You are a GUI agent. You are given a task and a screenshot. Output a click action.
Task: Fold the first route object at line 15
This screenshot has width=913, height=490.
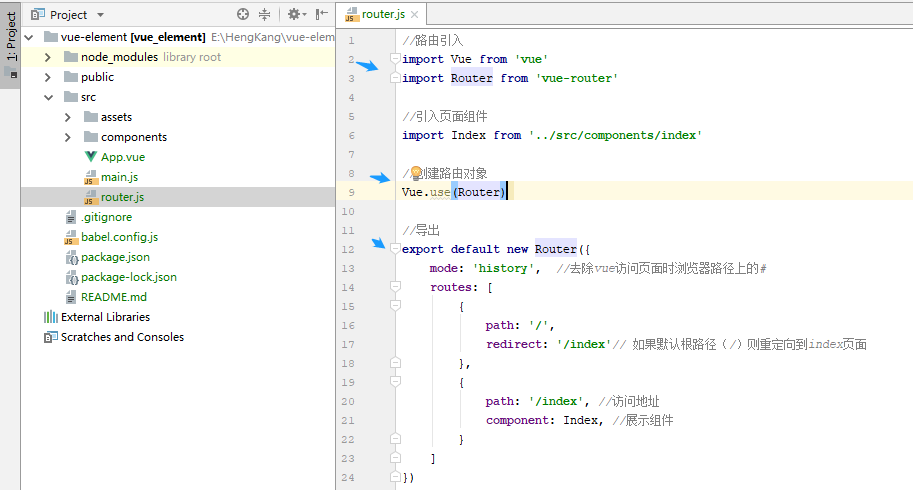tap(395, 306)
